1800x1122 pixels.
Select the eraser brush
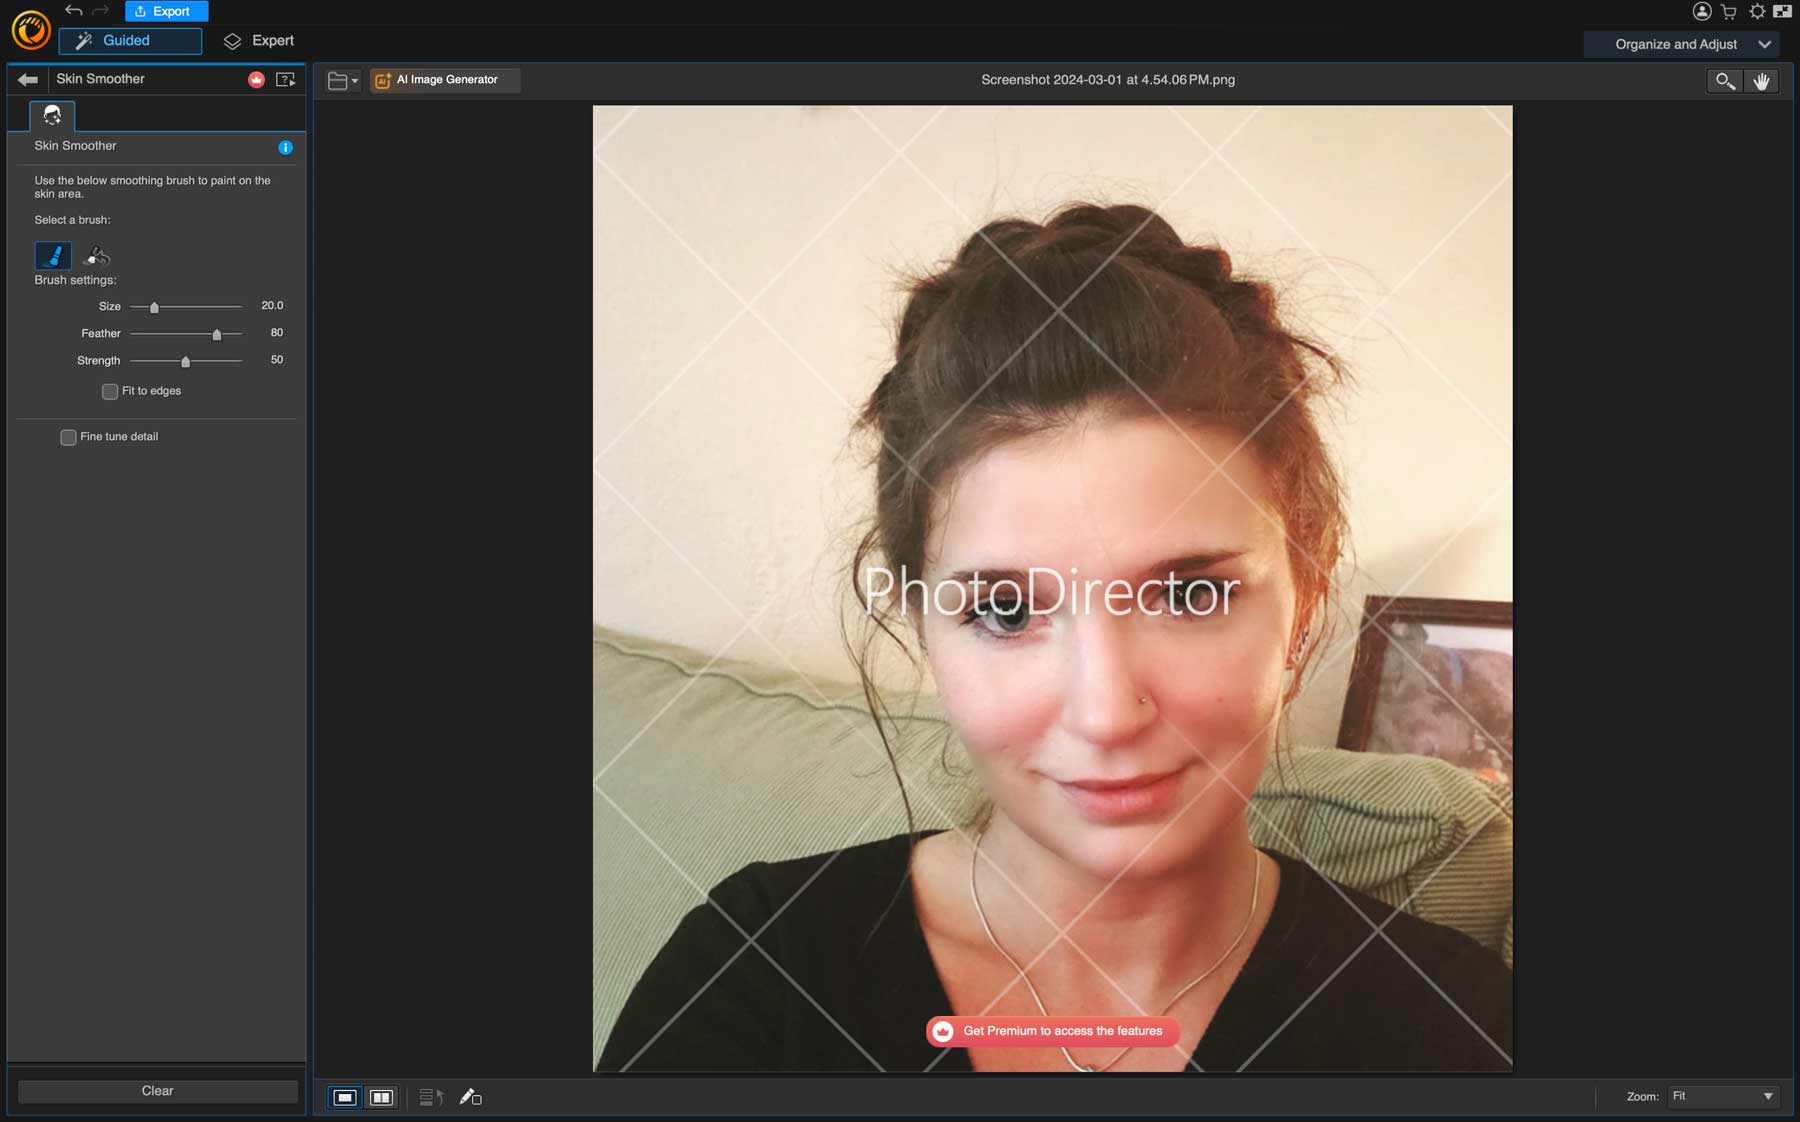(95, 256)
